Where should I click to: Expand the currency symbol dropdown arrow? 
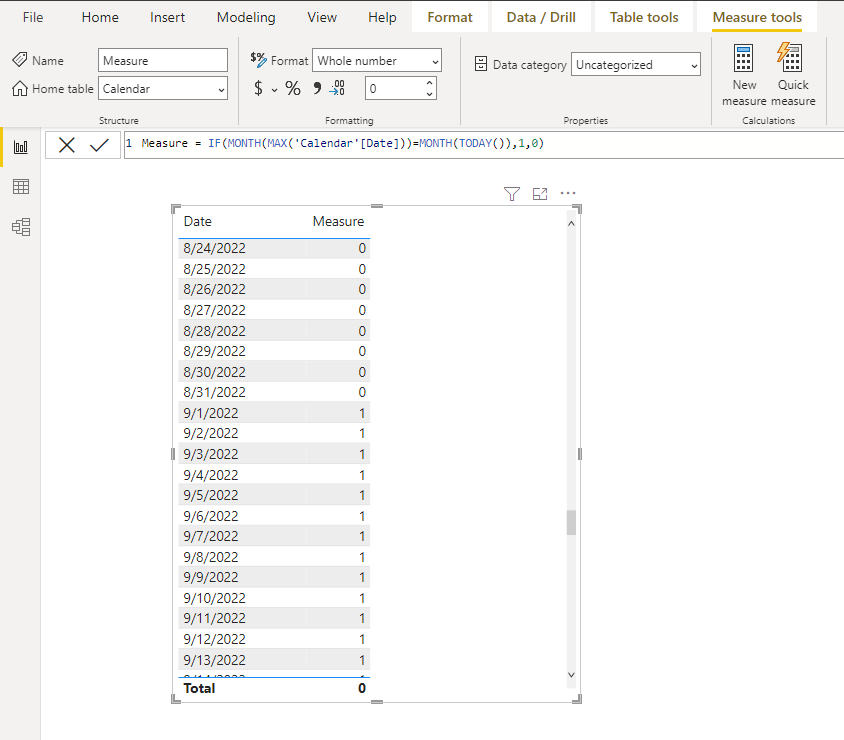pyautogui.click(x=275, y=90)
